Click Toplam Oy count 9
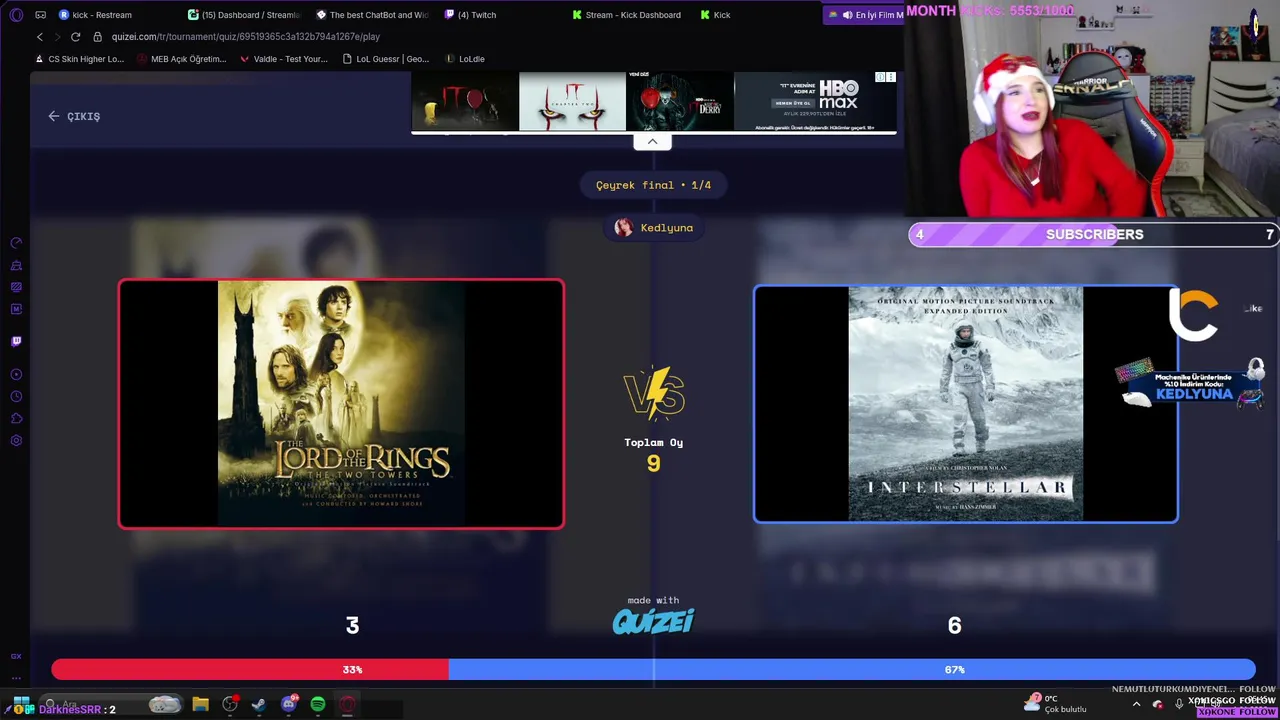This screenshot has width=1280, height=720. tap(653, 463)
